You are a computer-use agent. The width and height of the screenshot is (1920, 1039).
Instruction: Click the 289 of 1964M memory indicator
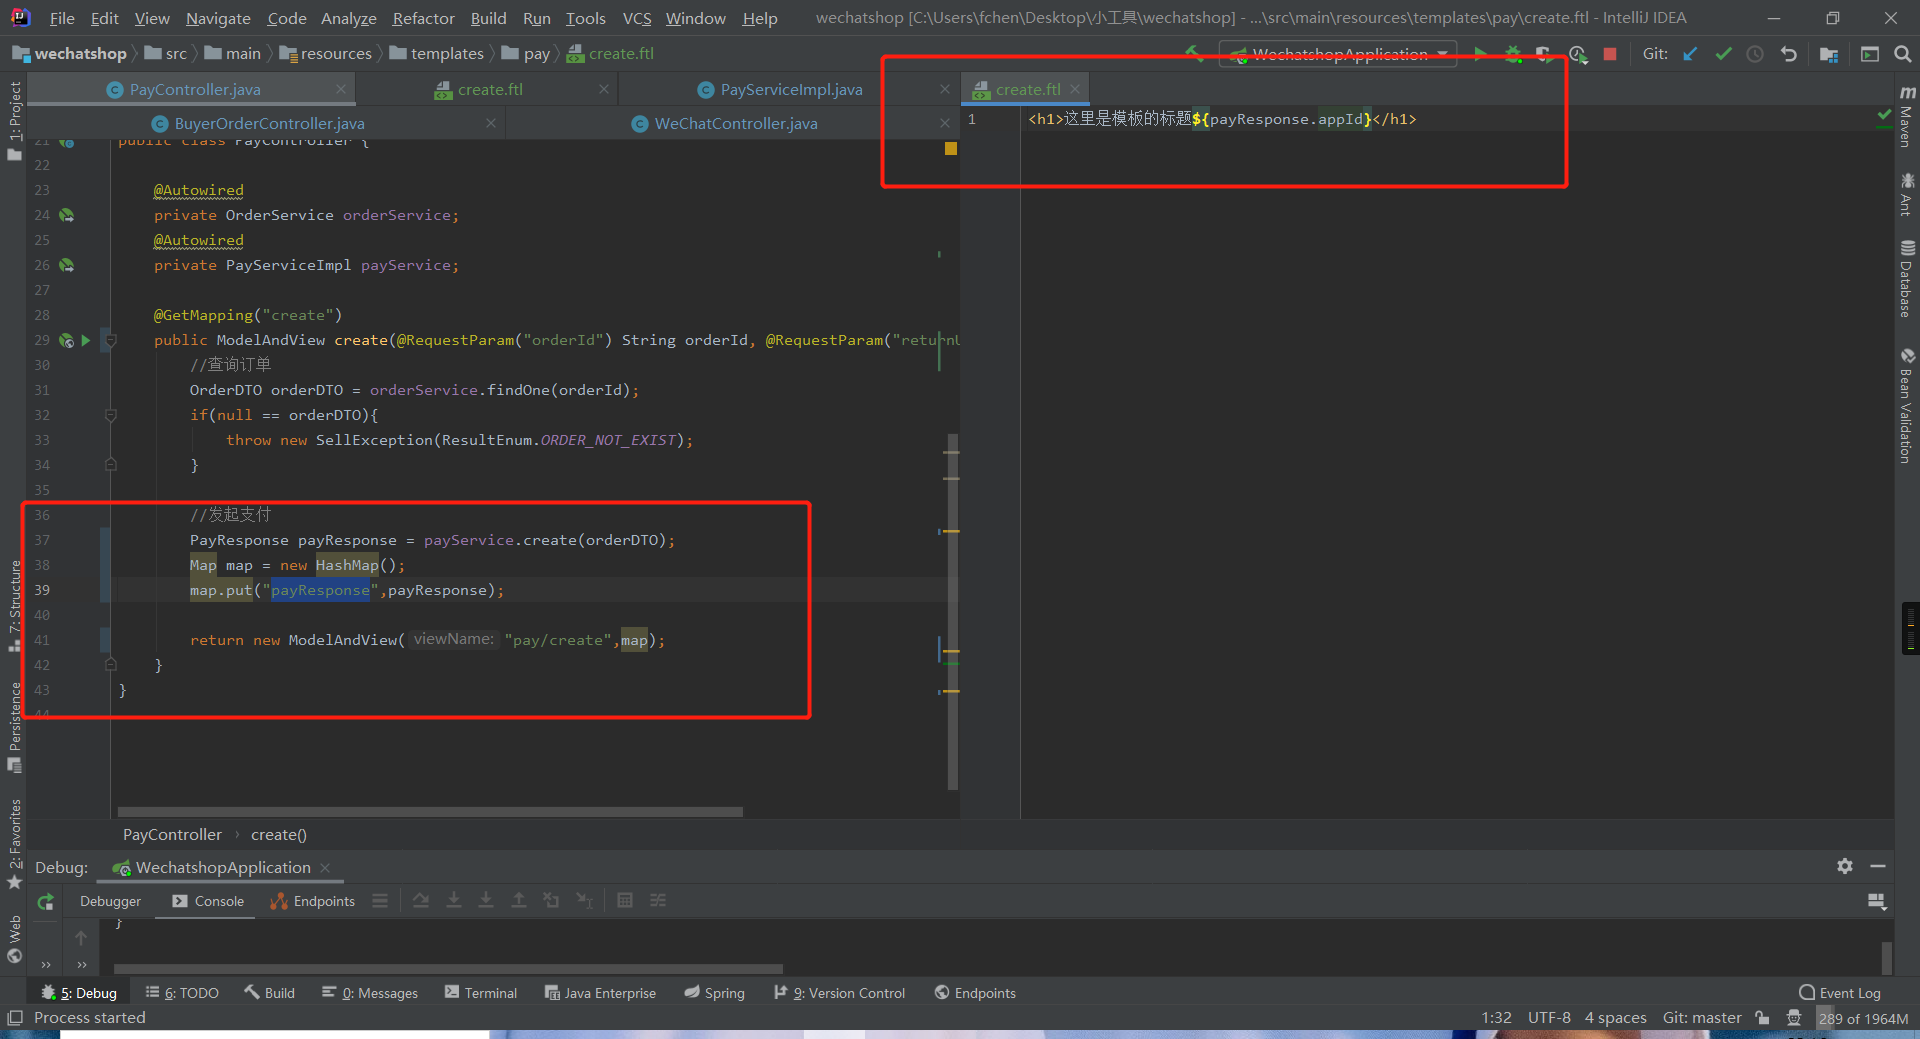pos(1862,1018)
